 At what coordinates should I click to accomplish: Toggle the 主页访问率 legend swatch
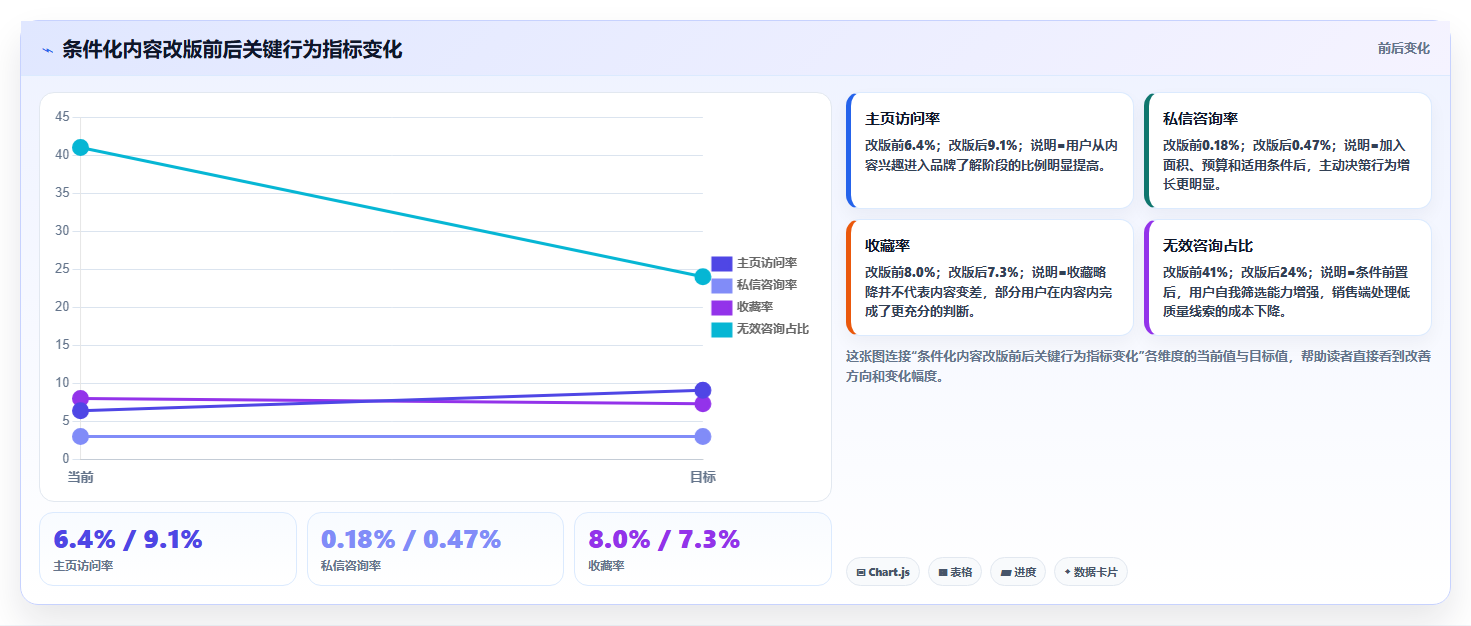pos(722,263)
